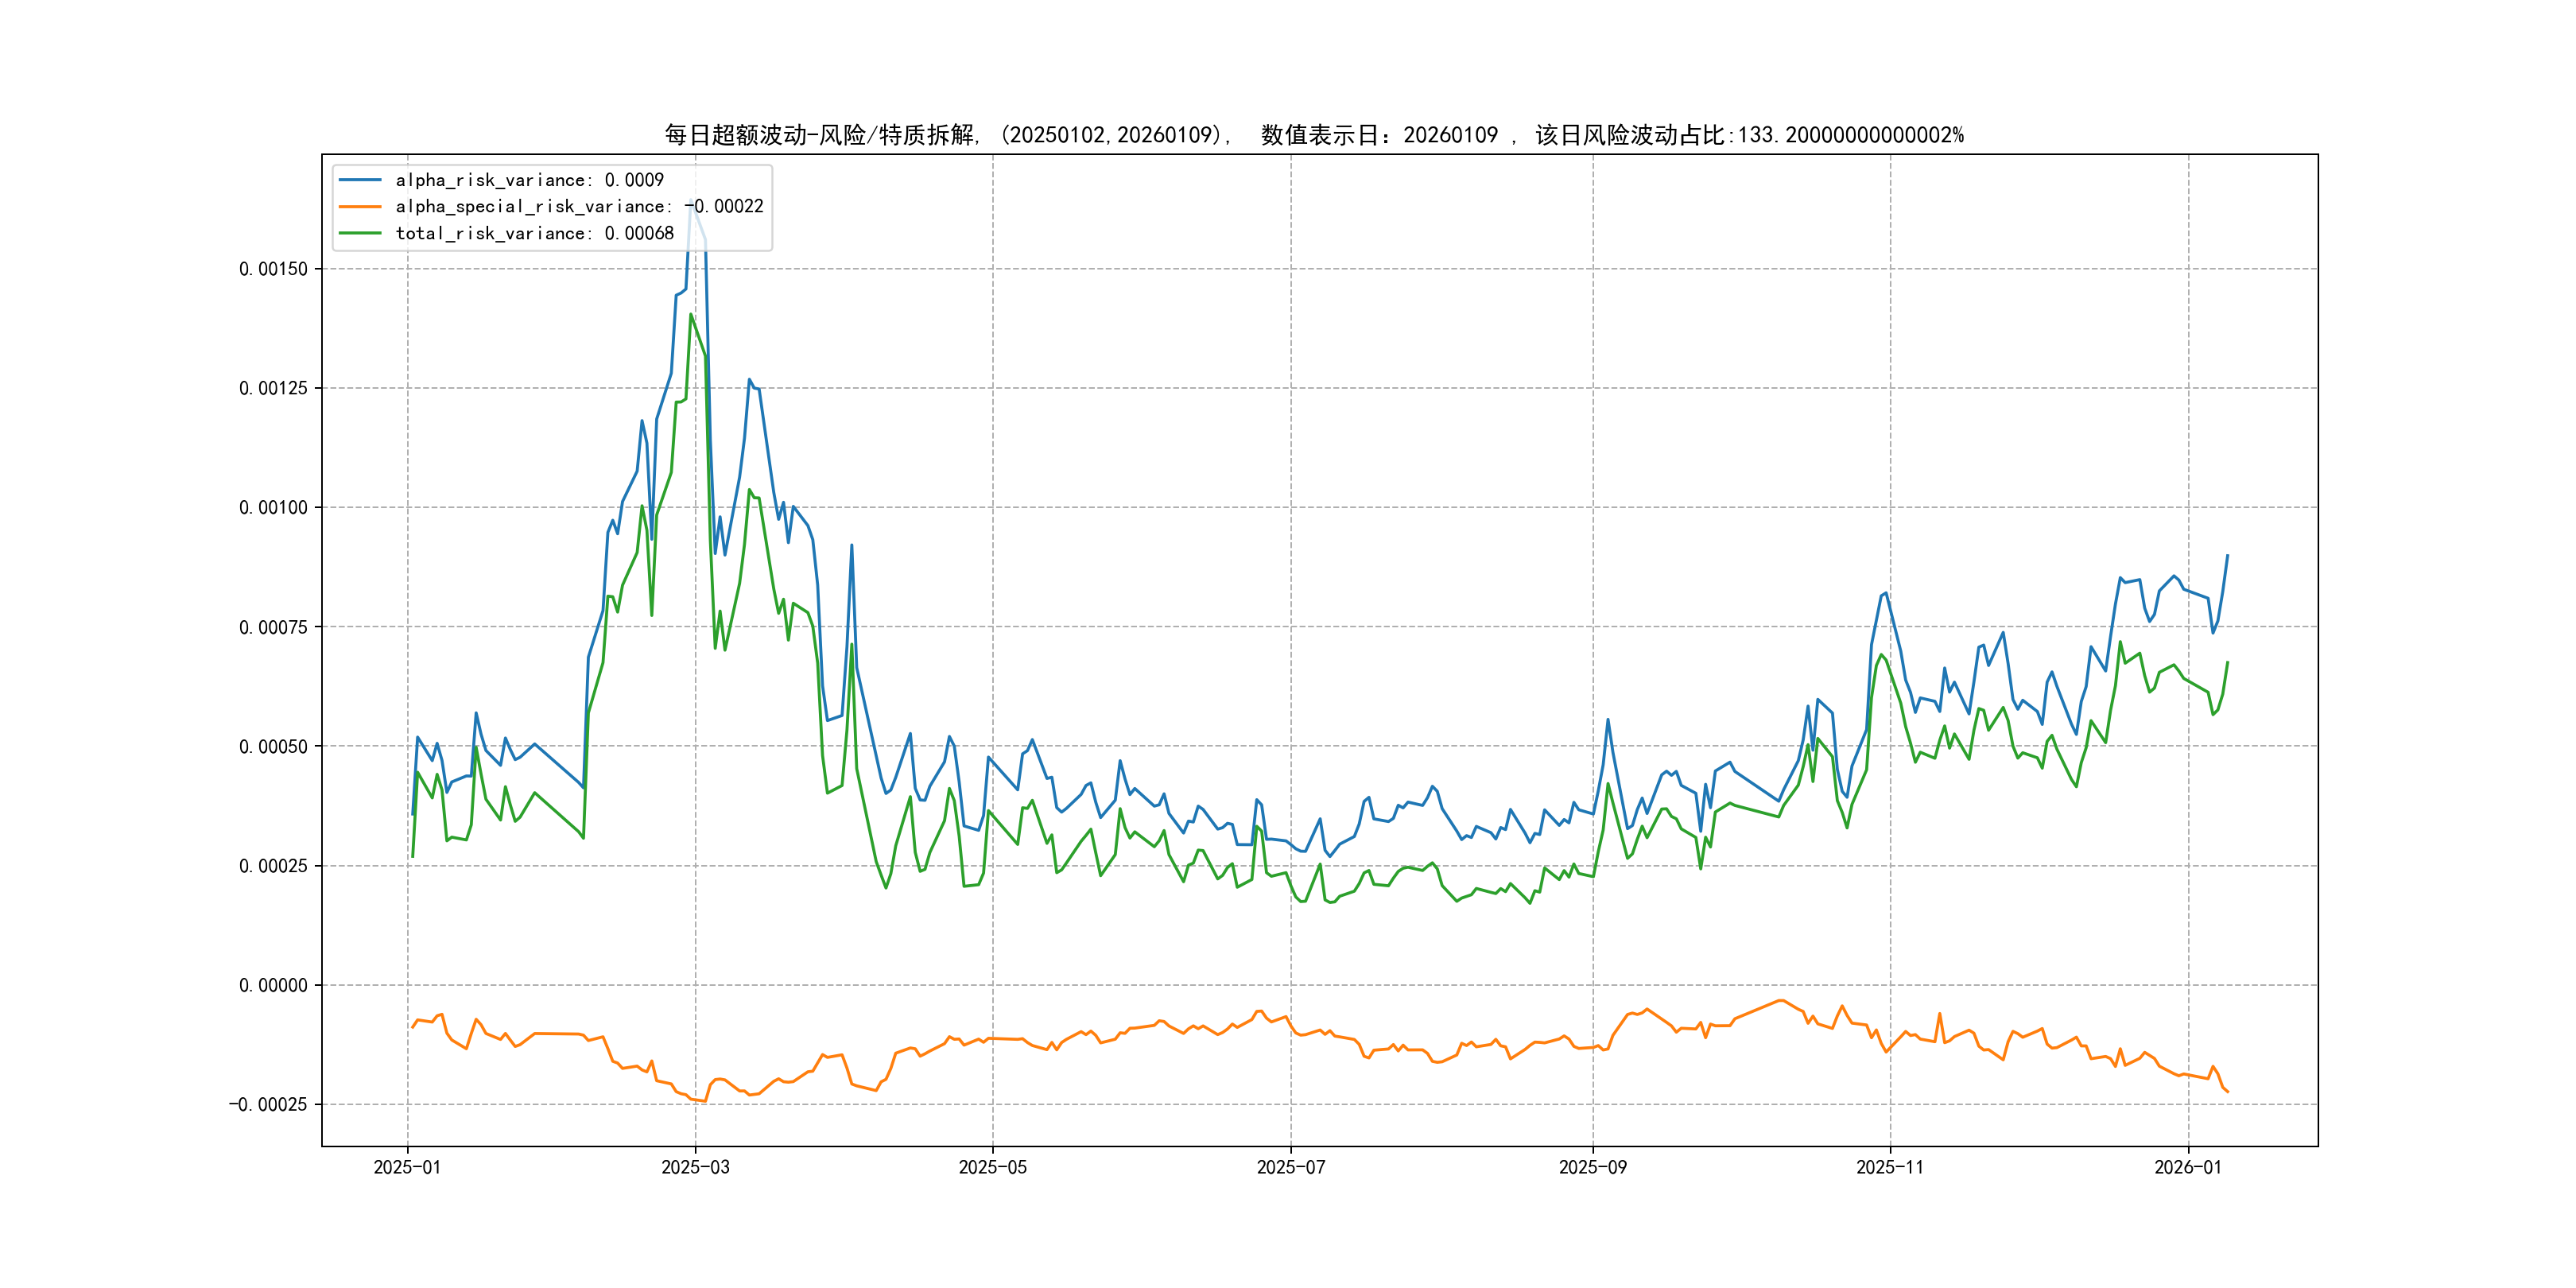Click the 2026-01 x-axis tick label
The height and width of the screenshot is (1288, 2576).
pyautogui.click(x=2187, y=1167)
